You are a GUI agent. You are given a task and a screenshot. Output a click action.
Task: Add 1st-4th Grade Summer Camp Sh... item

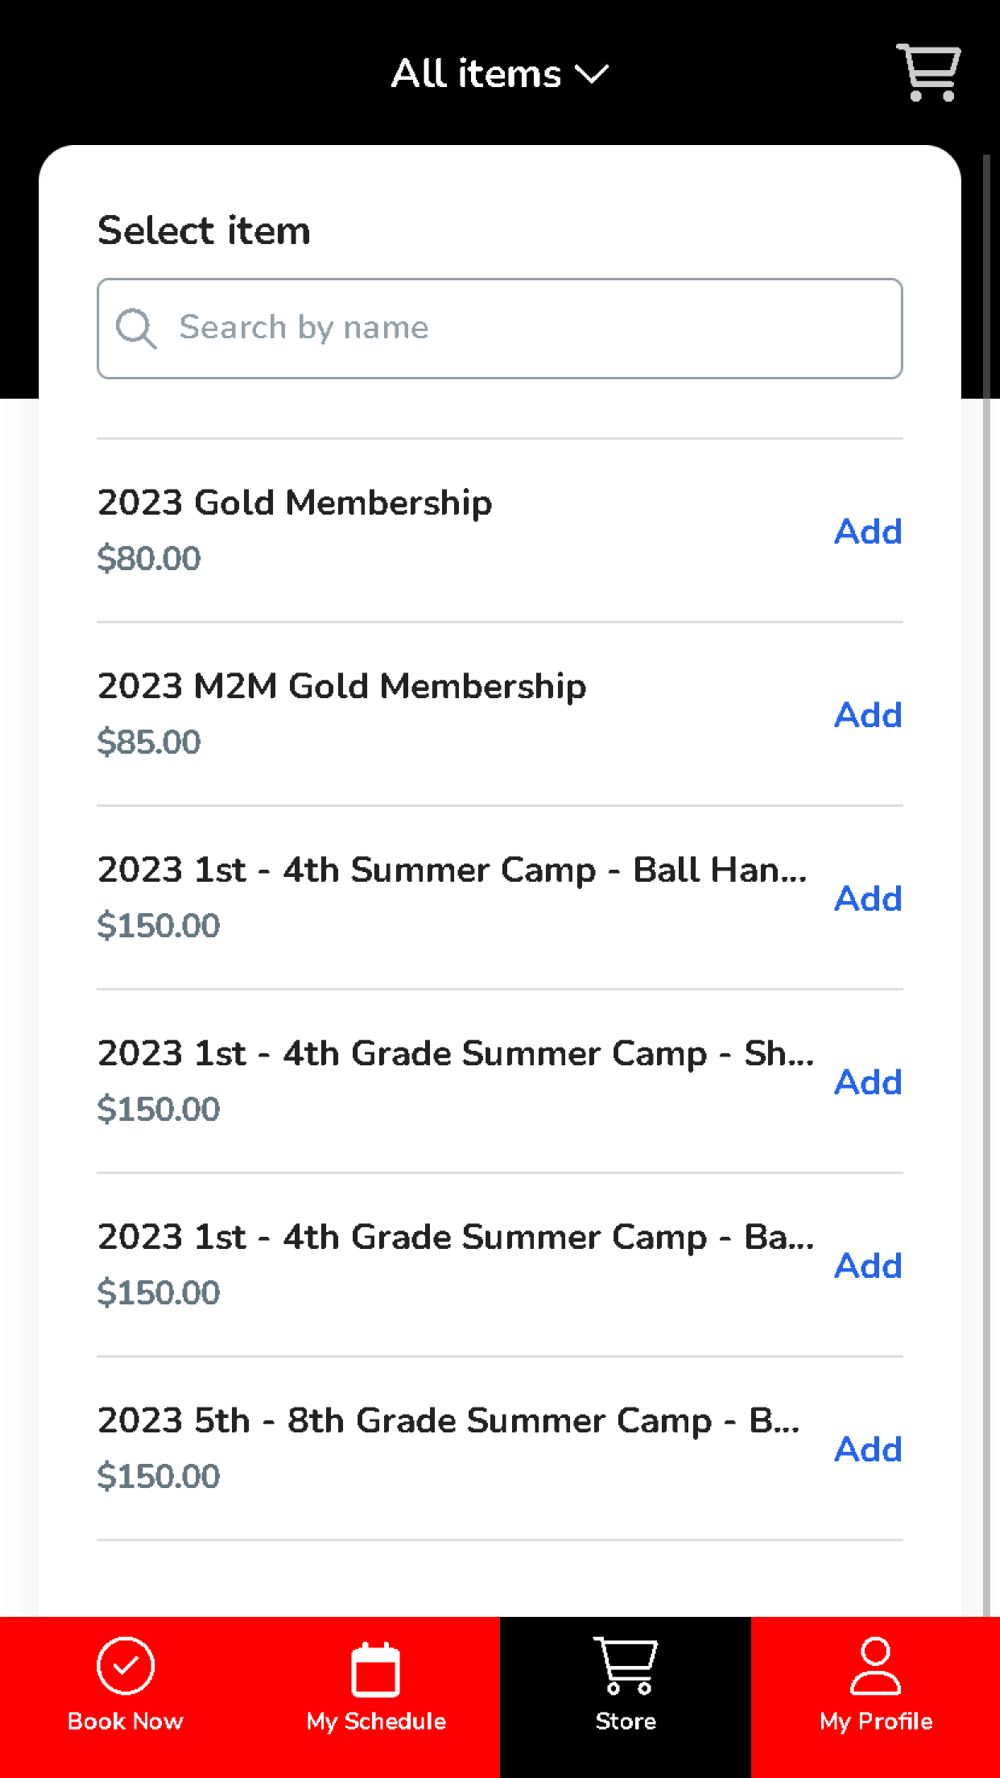pyautogui.click(x=867, y=1082)
